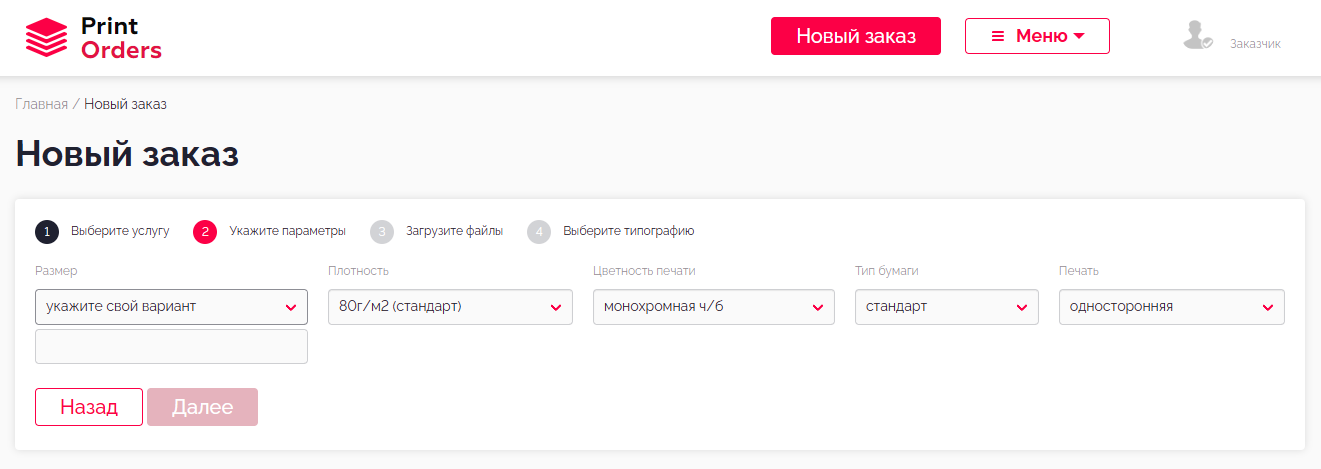The width and height of the screenshot is (1321, 469).
Task: Click the Назад button
Action: (89, 407)
